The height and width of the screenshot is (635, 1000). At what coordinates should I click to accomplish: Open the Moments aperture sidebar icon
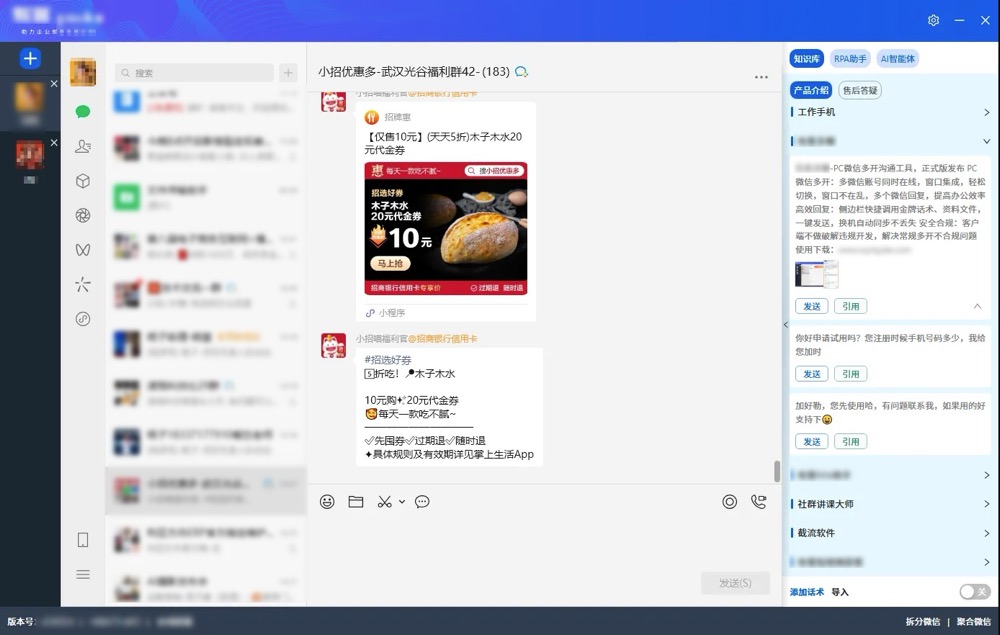[x=83, y=215]
